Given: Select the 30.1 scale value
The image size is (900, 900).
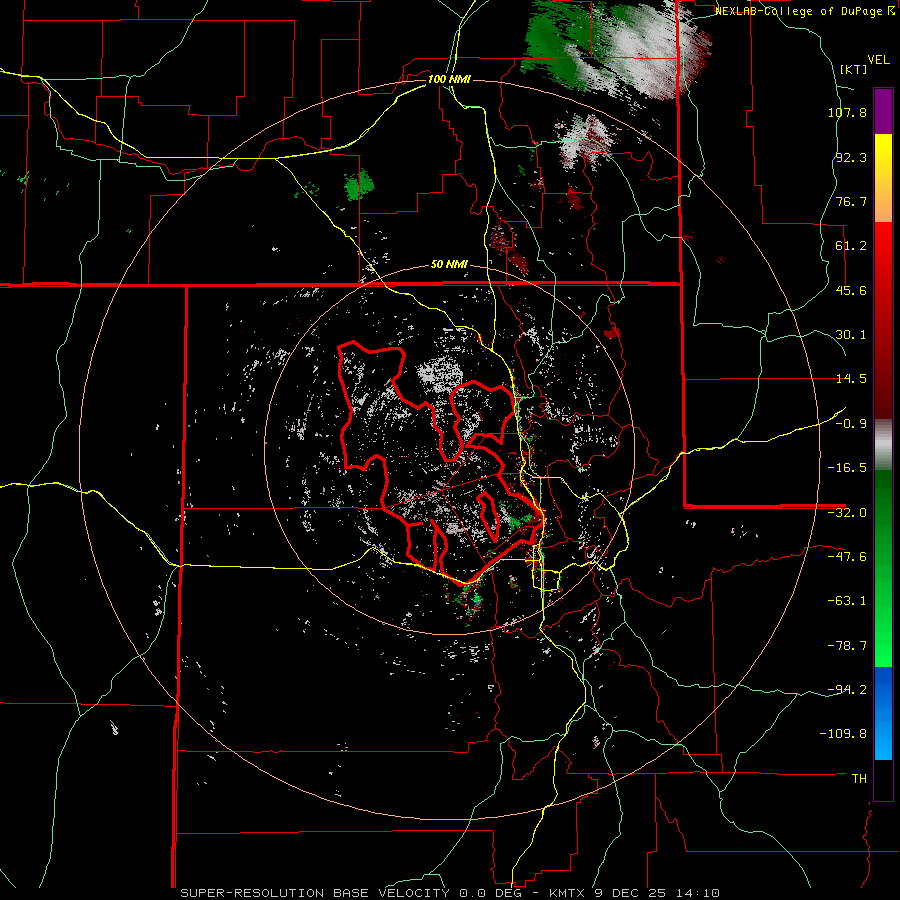Looking at the screenshot, I should tap(851, 335).
